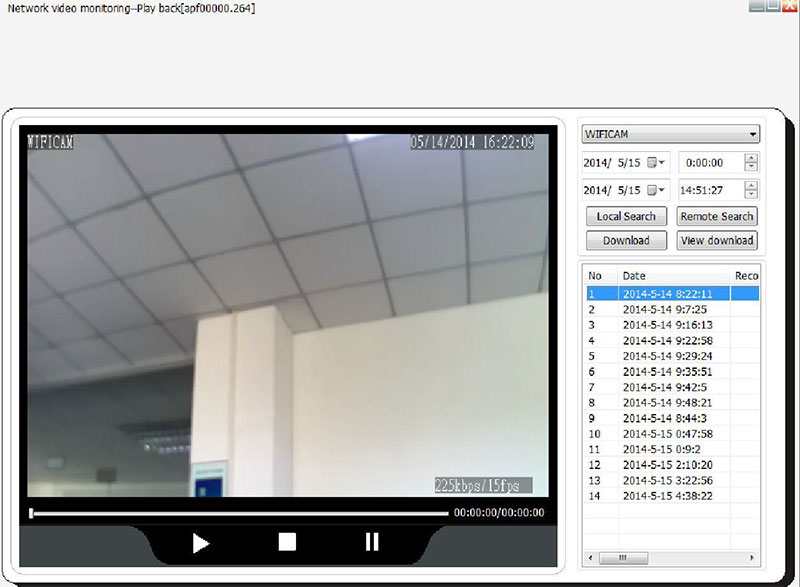The image size is (800, 587).
Task: Open the end date calendar dropdown
Action: pyautogui.click(x=656, y=190)
